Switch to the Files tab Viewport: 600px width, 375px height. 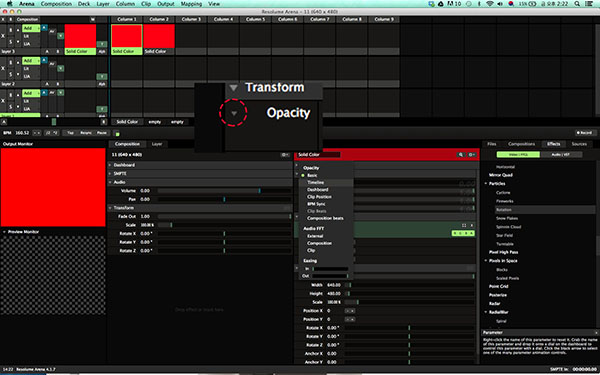(492, 144)
